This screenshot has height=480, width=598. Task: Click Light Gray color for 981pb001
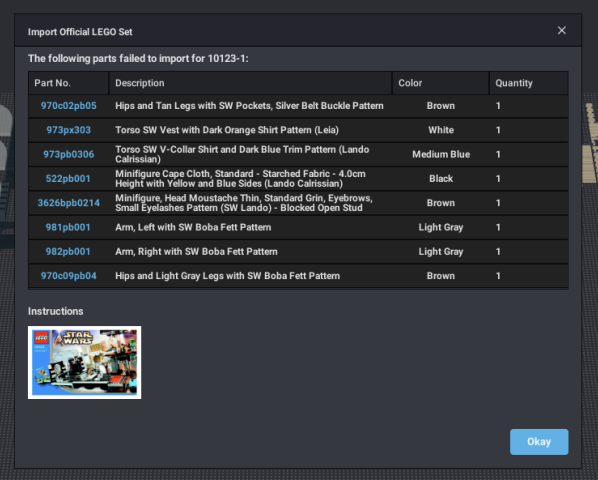(x=441, y=227)
